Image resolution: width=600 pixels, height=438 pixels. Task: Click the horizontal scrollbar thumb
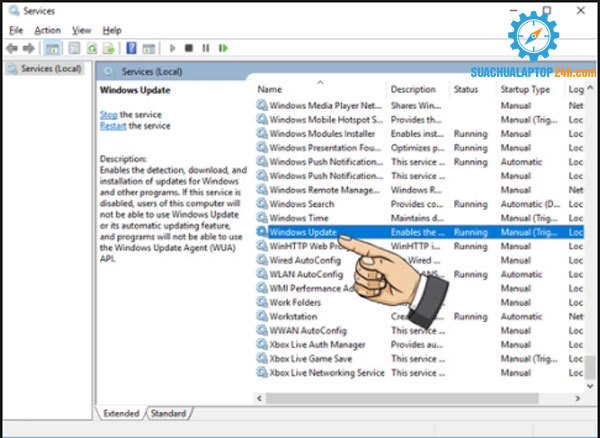tap(402, 399)
